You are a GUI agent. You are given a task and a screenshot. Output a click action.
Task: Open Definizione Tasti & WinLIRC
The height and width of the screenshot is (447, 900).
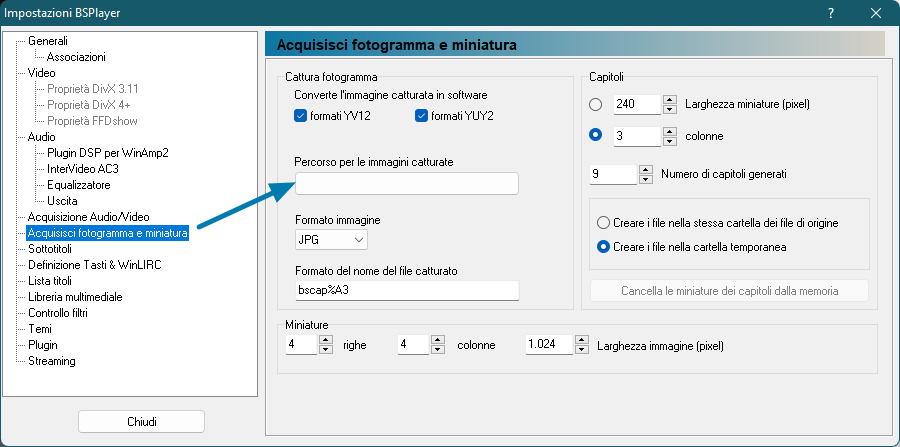pyautogui.click(x=95, y=265)
